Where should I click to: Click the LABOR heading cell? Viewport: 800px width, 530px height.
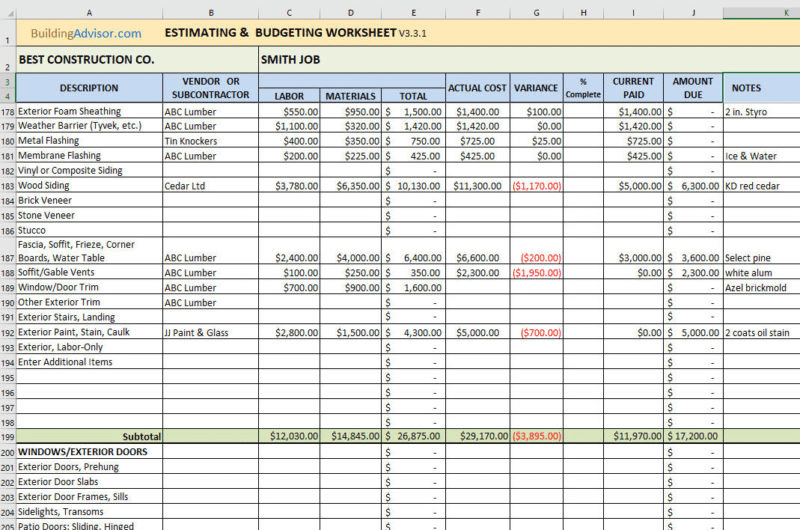(289, 95)
